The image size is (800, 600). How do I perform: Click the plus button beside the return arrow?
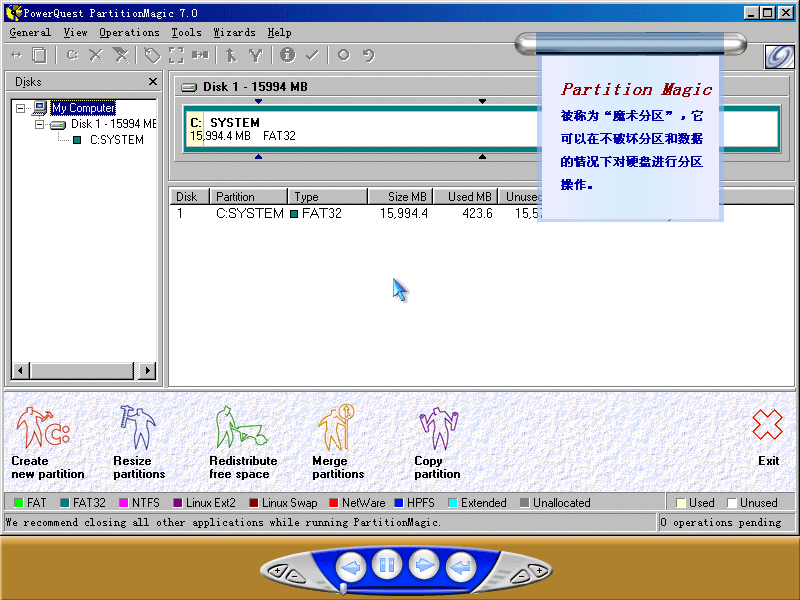(x=539, y=570)
